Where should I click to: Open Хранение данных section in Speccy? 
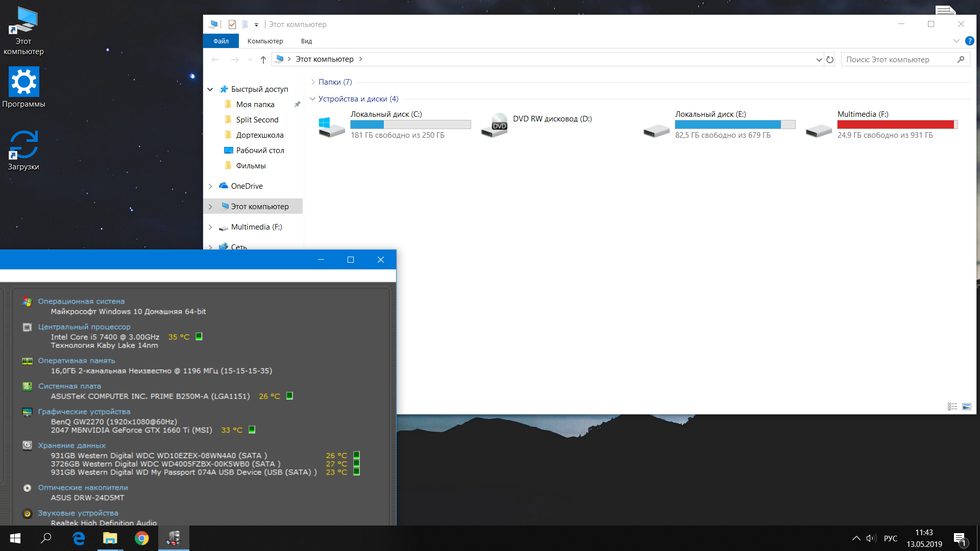pos(72,445)
